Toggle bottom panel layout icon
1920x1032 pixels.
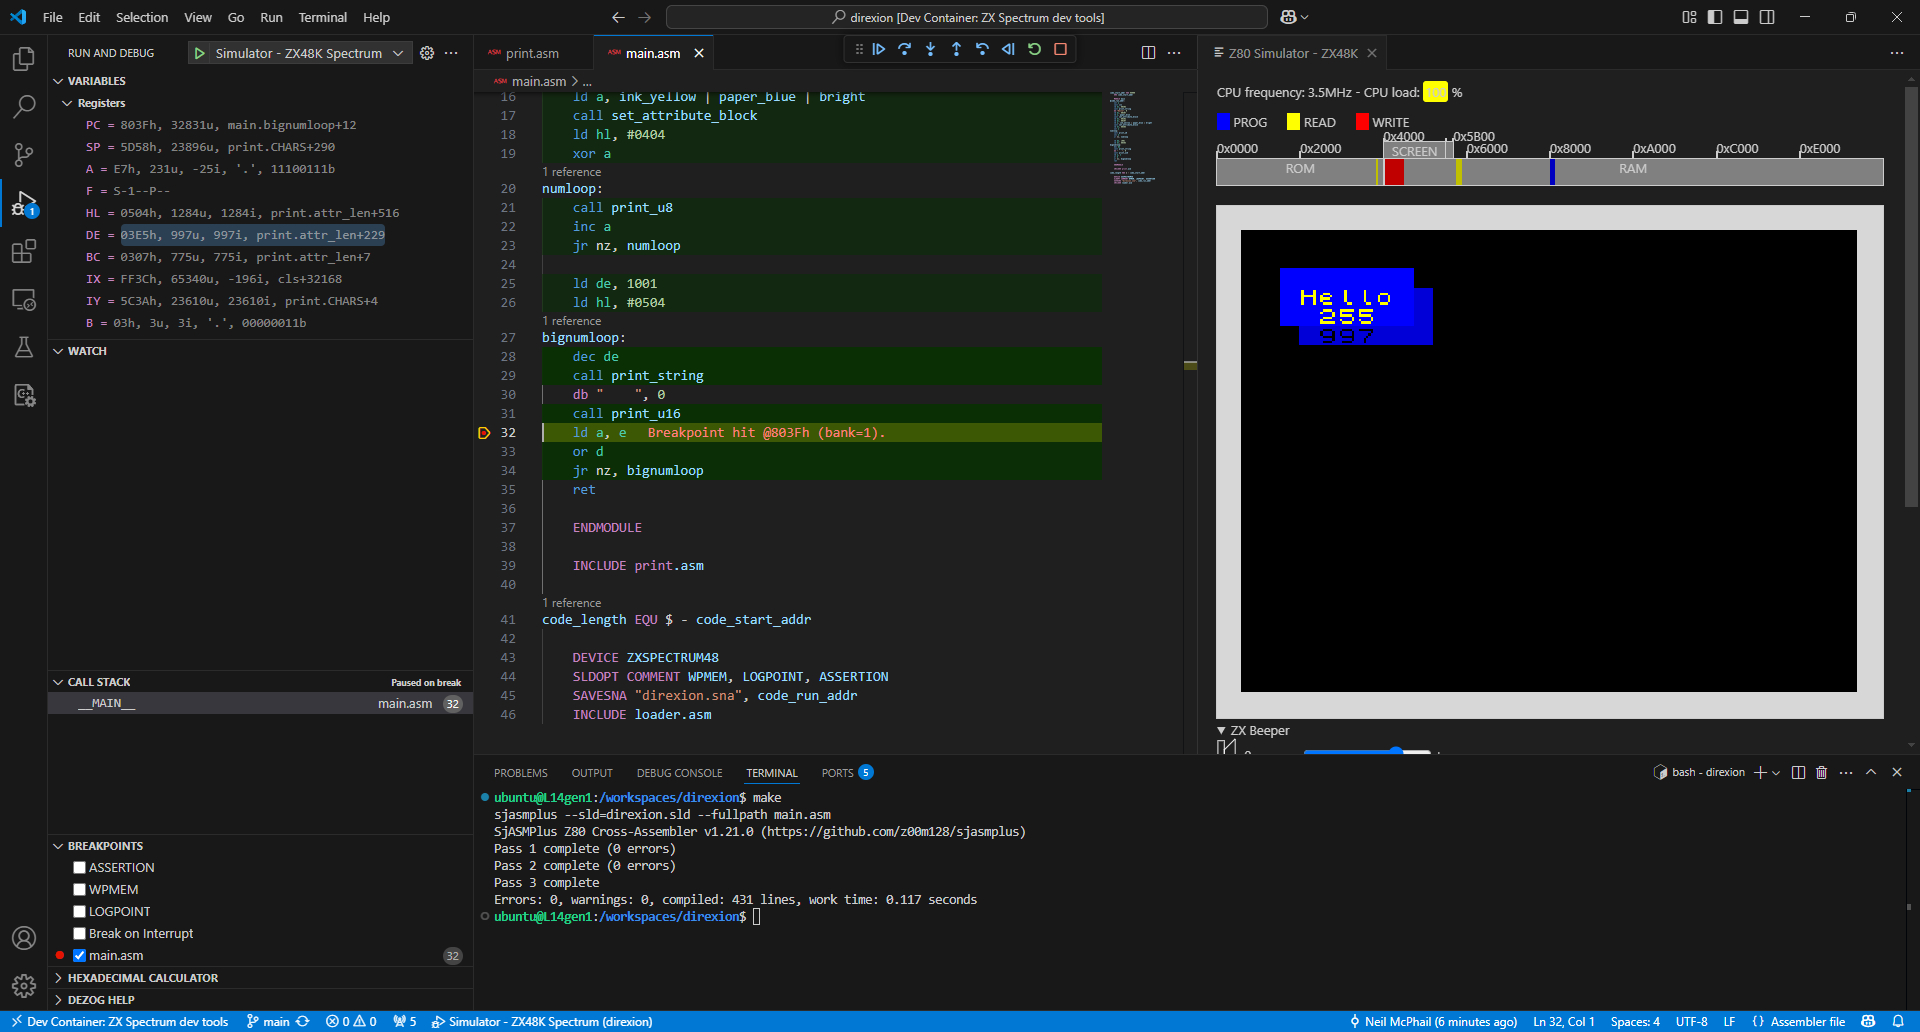click(x=1741, y=17)
